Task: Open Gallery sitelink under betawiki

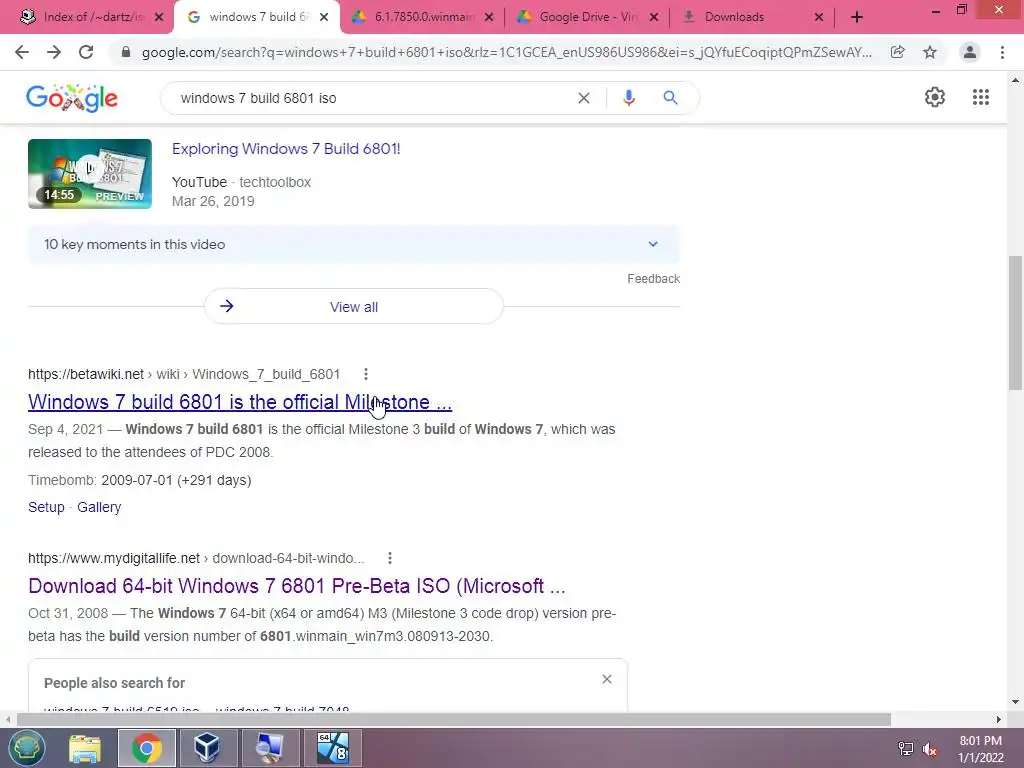Action: 99,507
